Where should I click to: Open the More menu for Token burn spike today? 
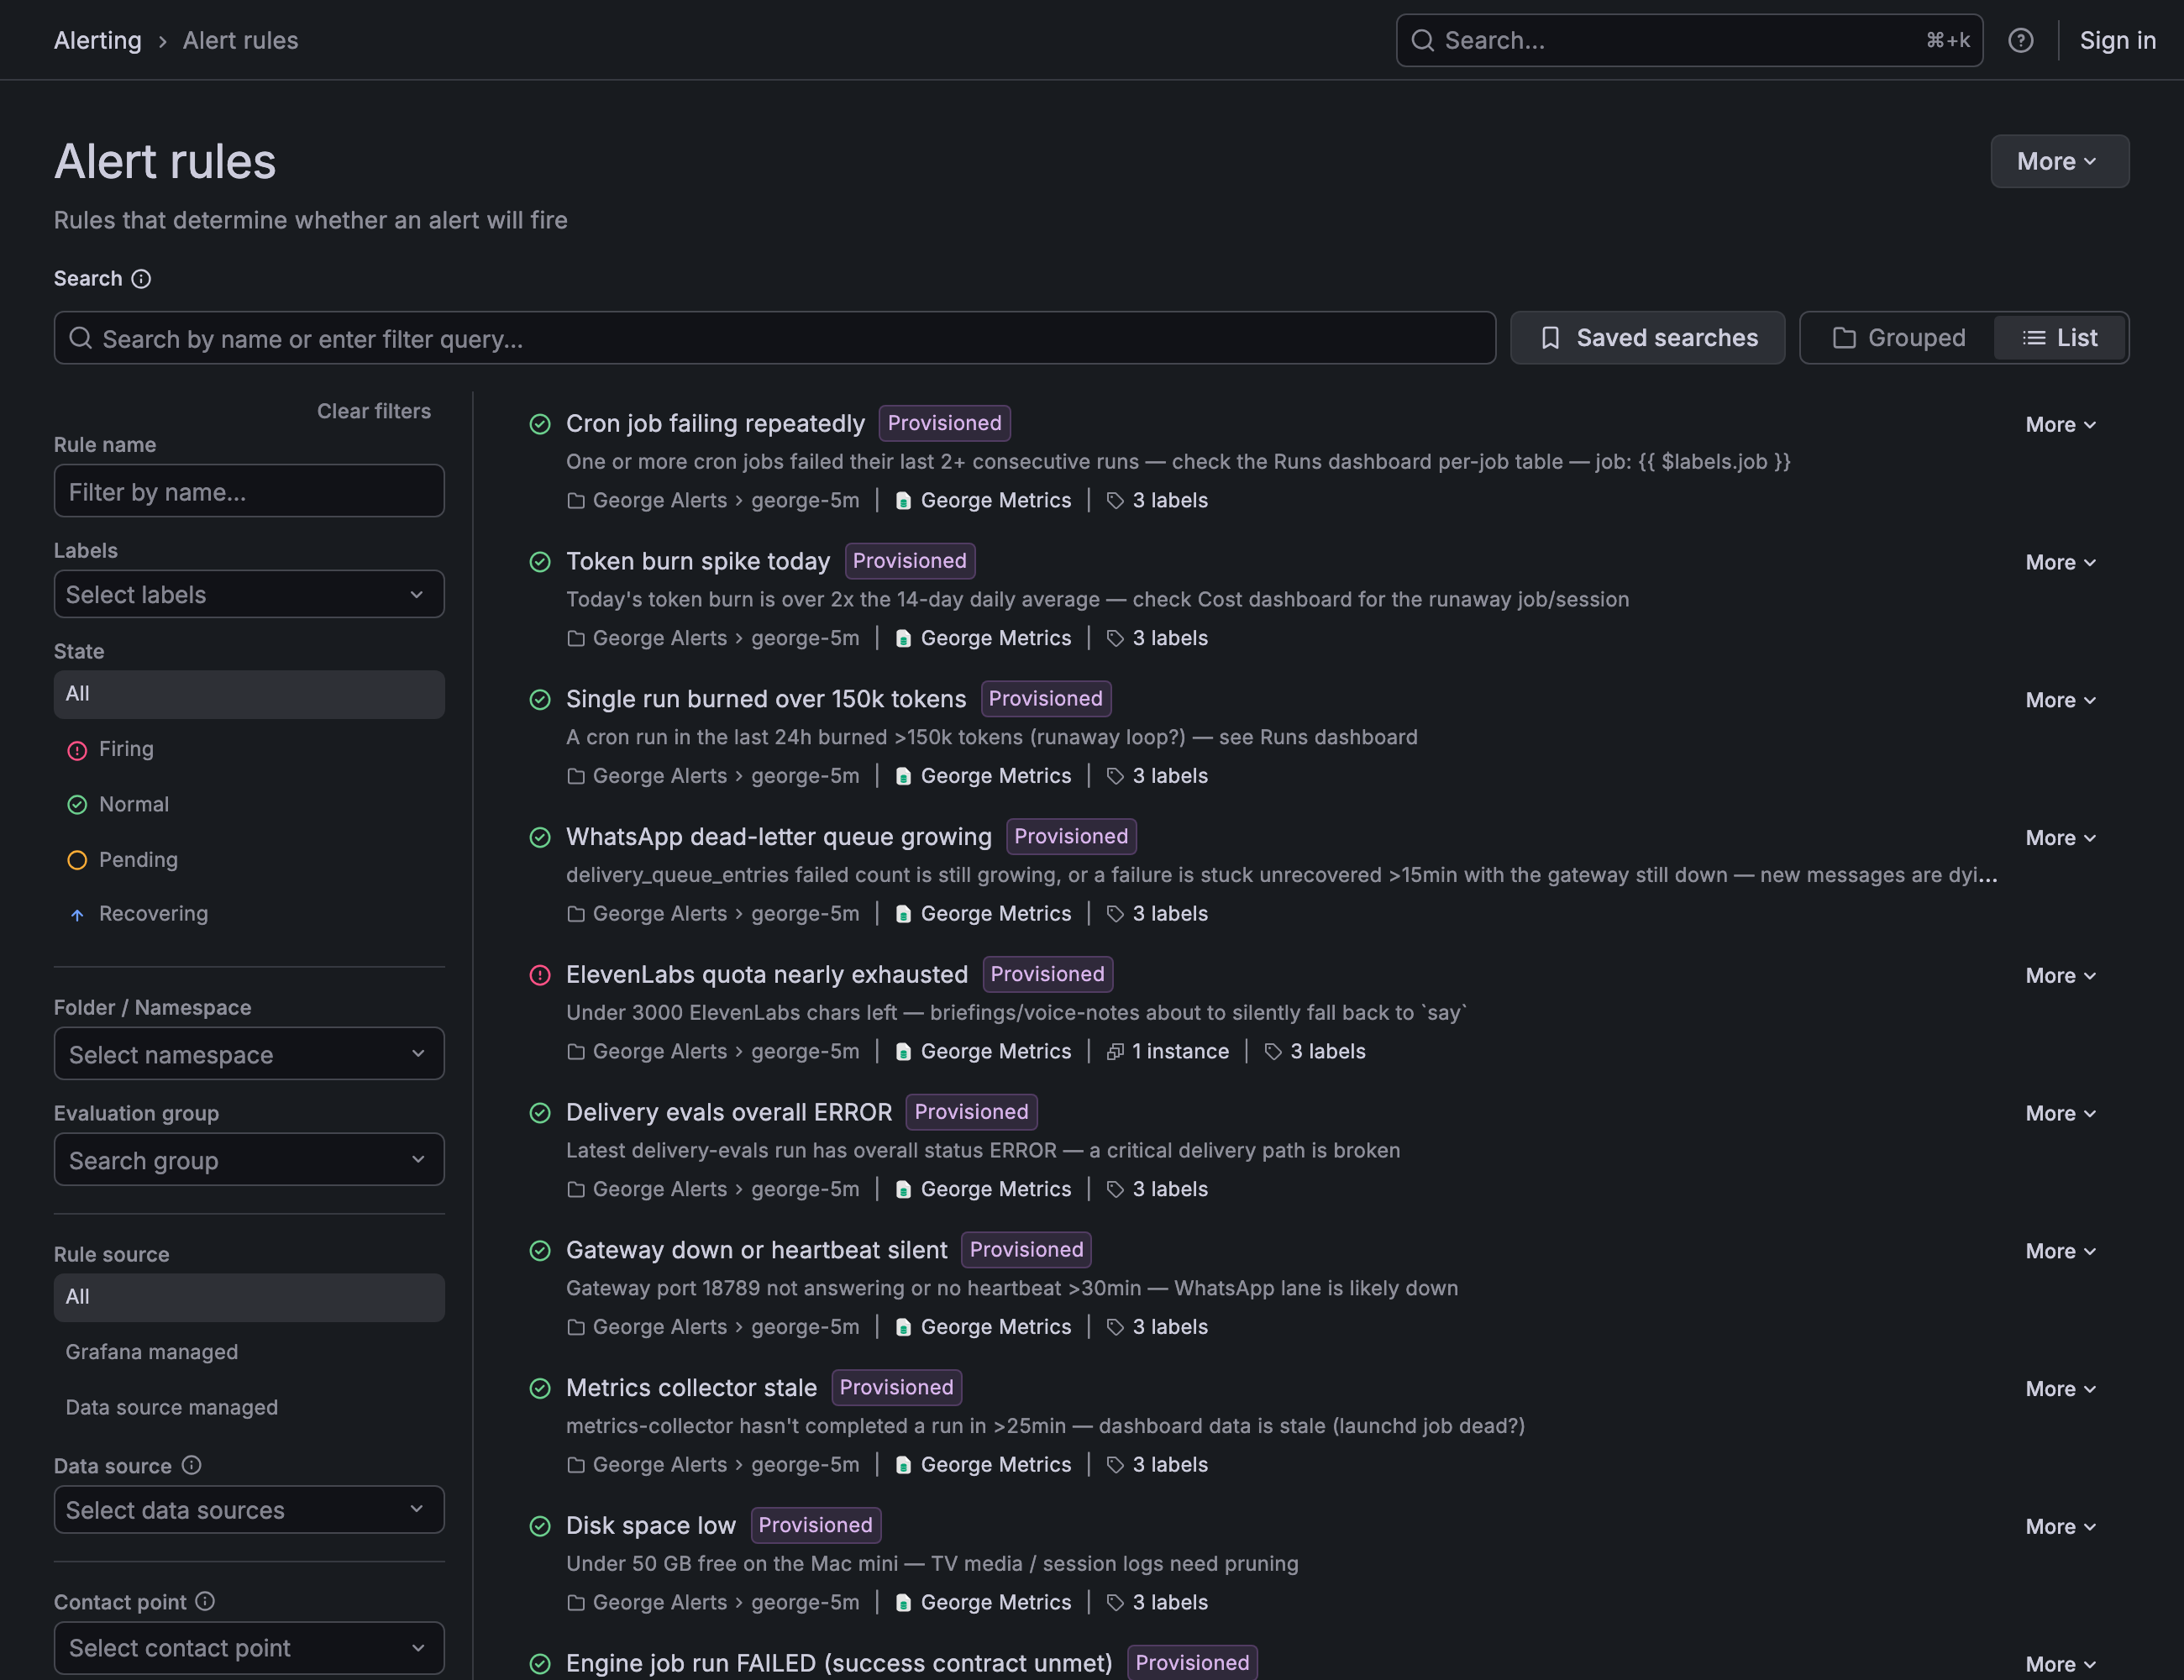(x=2060, y=562)
